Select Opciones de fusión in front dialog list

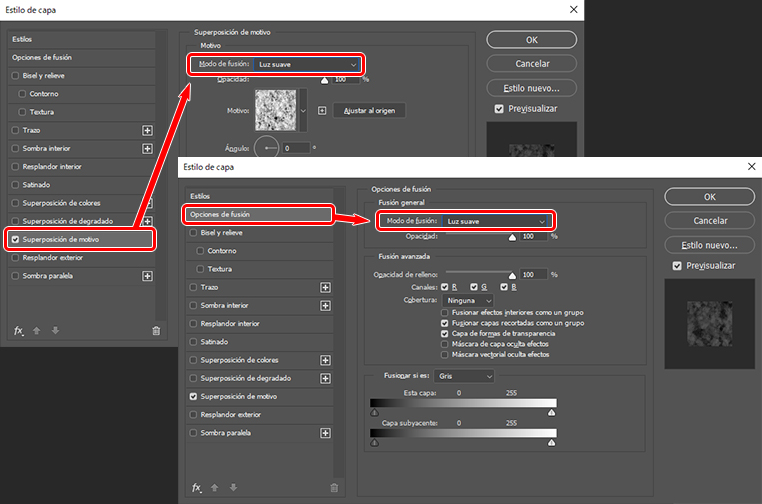click(x=256, y=214)
